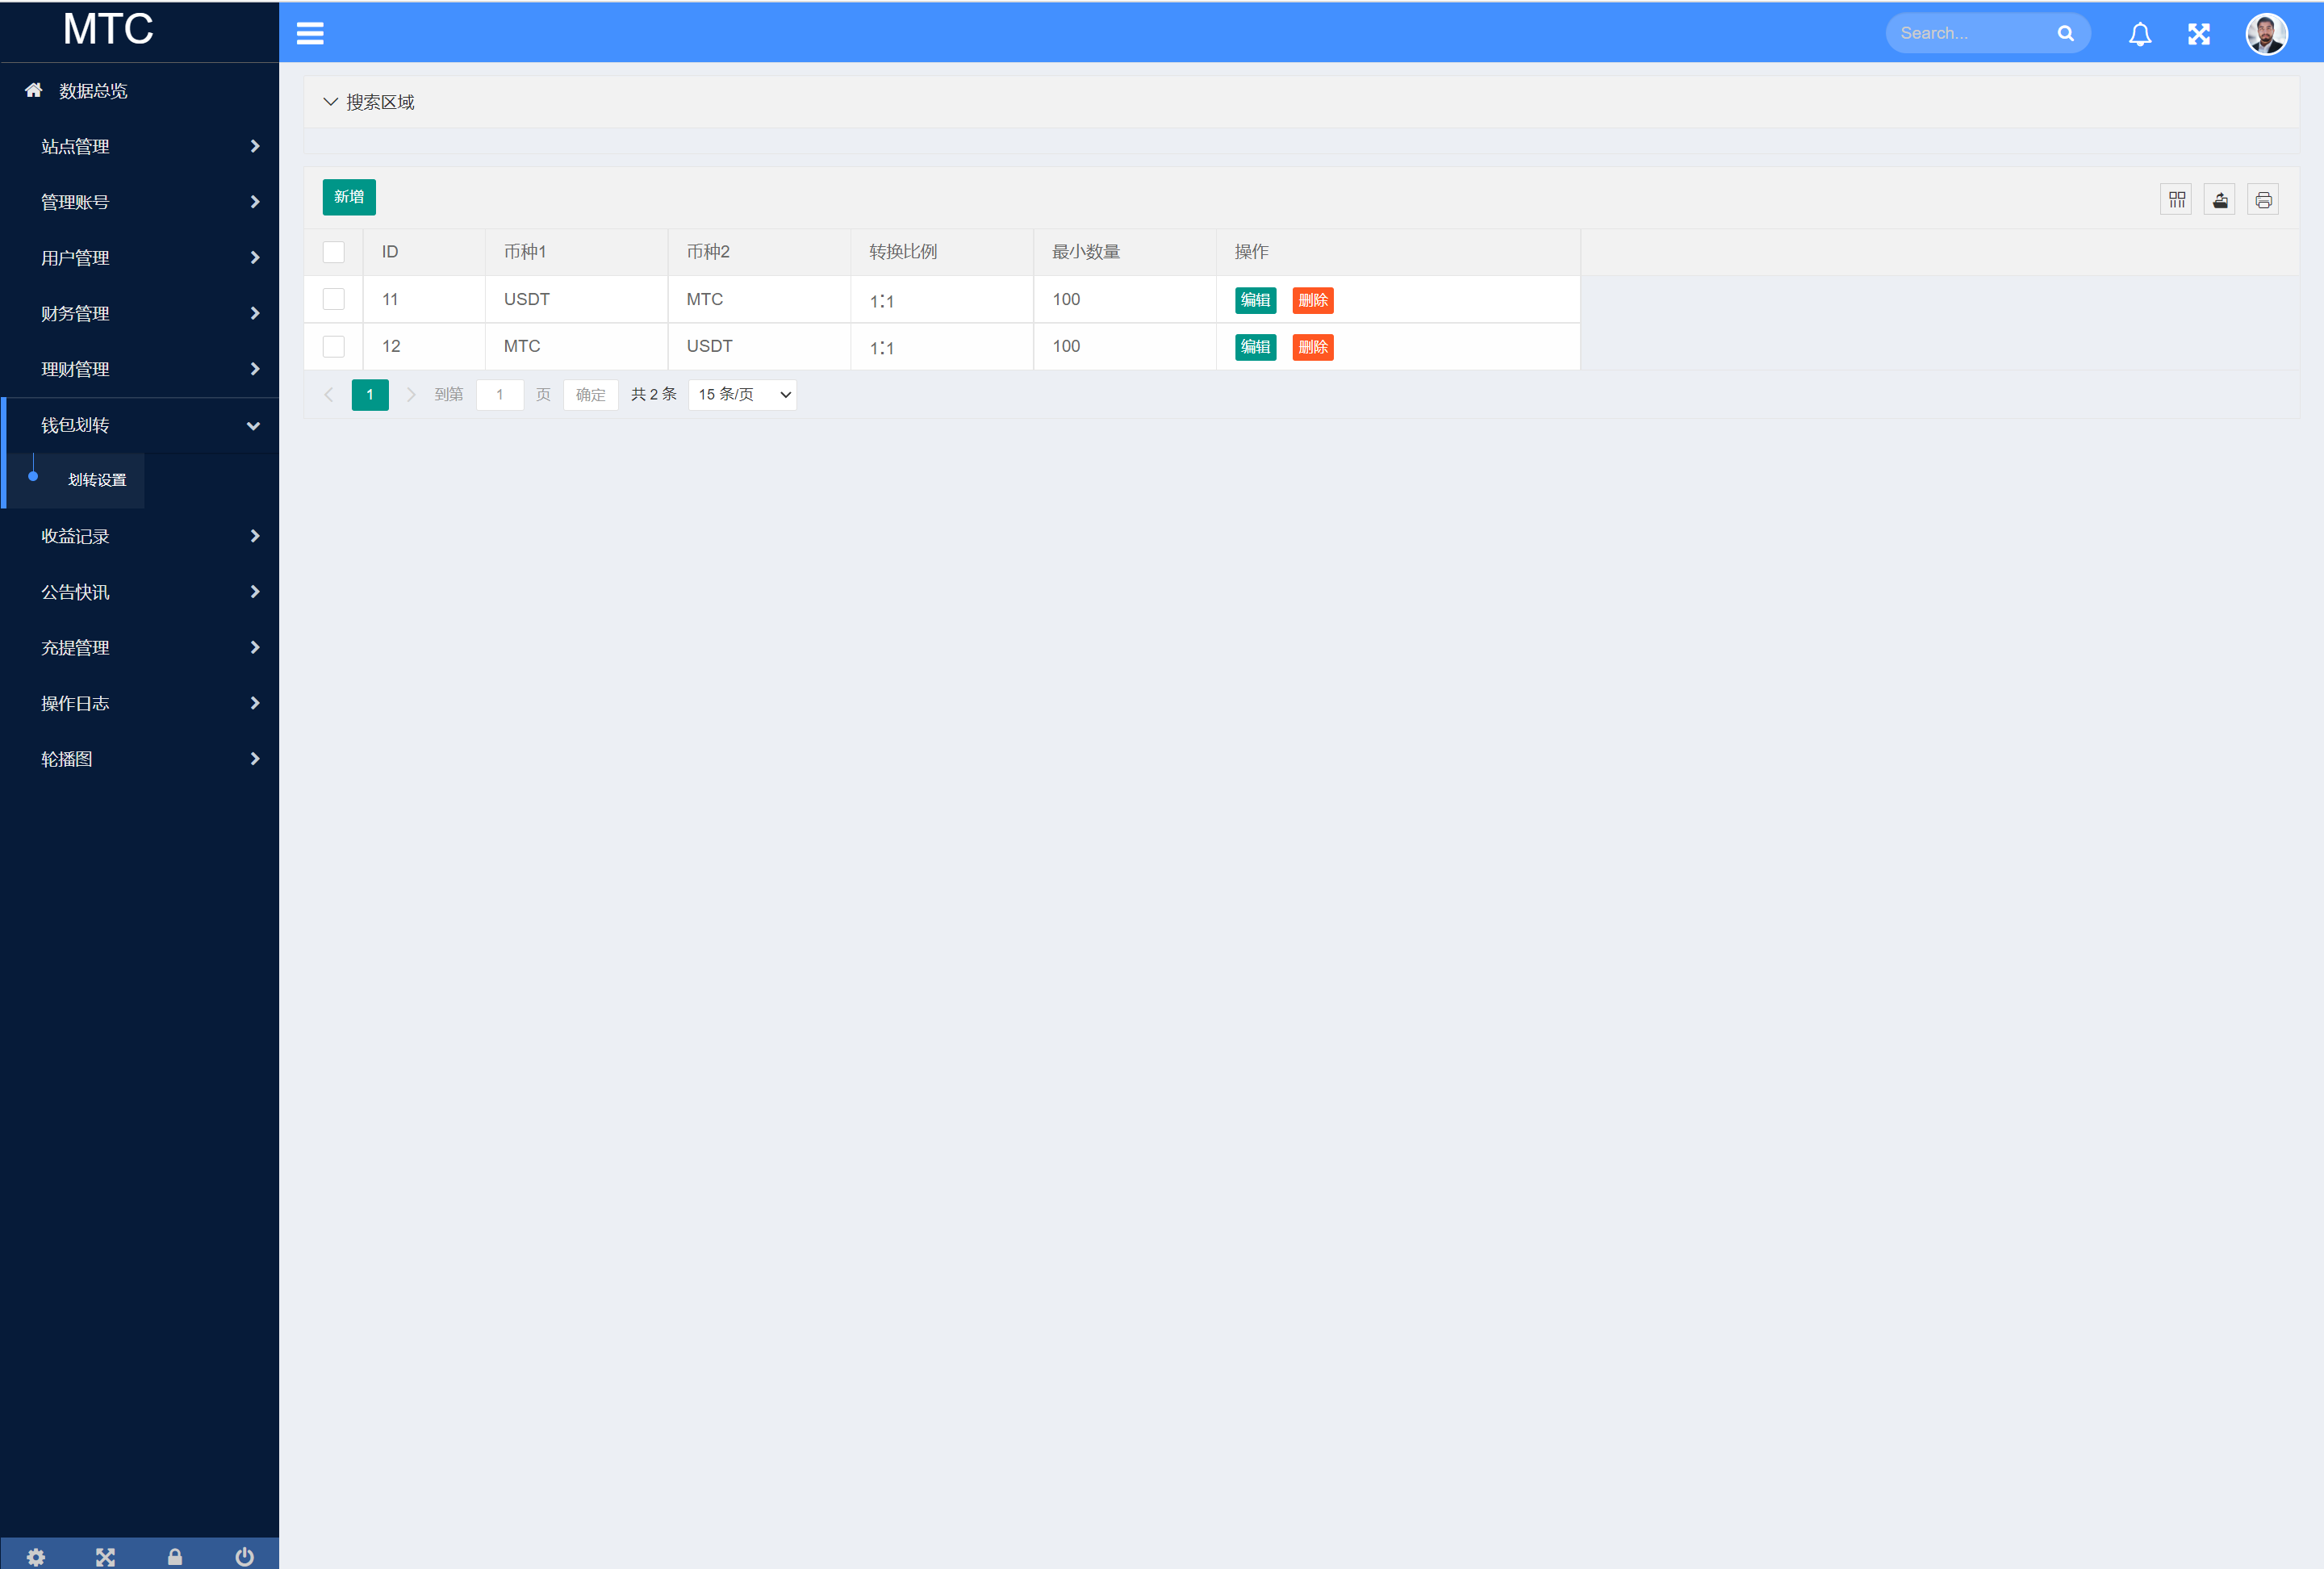
Task: Click the notification bell icon
Action: pyautogui.click(x=2140, y=31)
